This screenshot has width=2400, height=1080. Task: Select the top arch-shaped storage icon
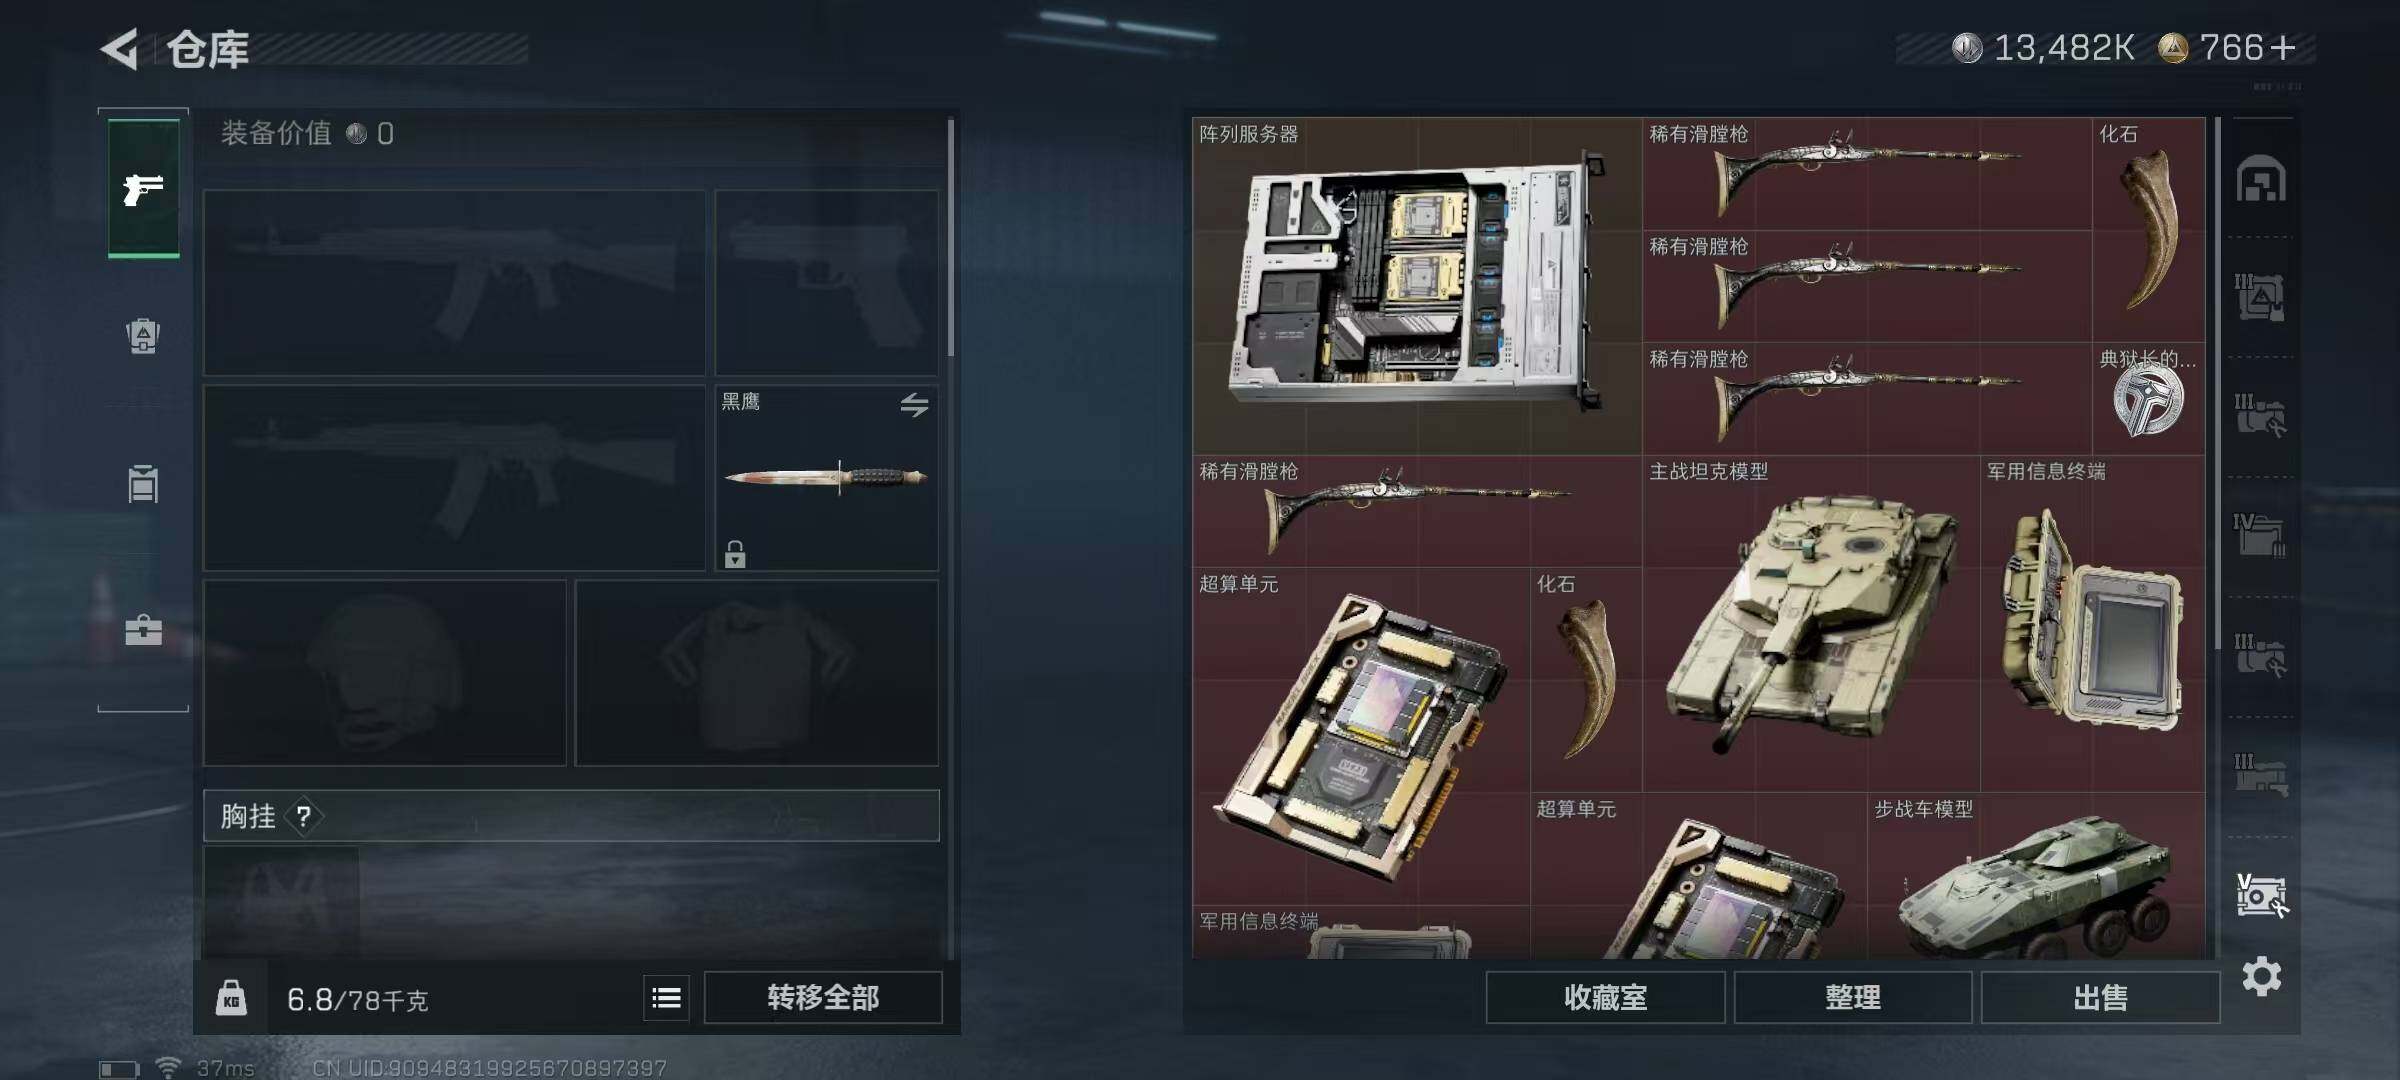(2261, 179)
